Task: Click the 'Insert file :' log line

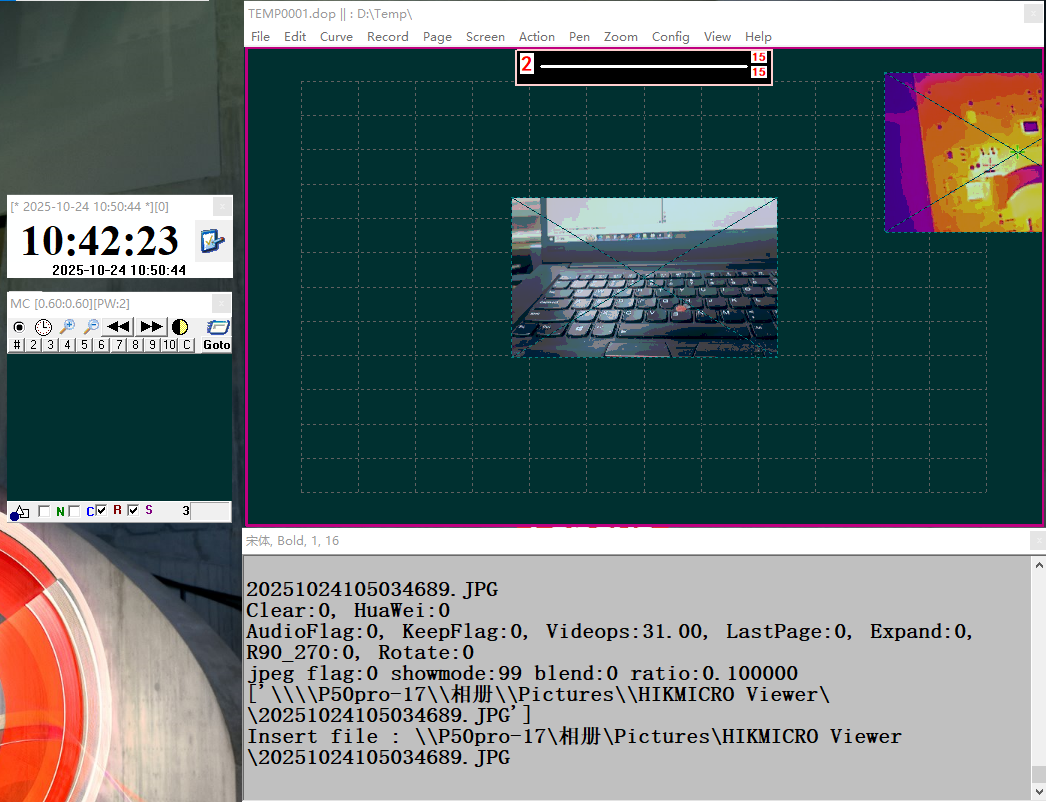Action: pyautogui.click(x=574, y=737)
